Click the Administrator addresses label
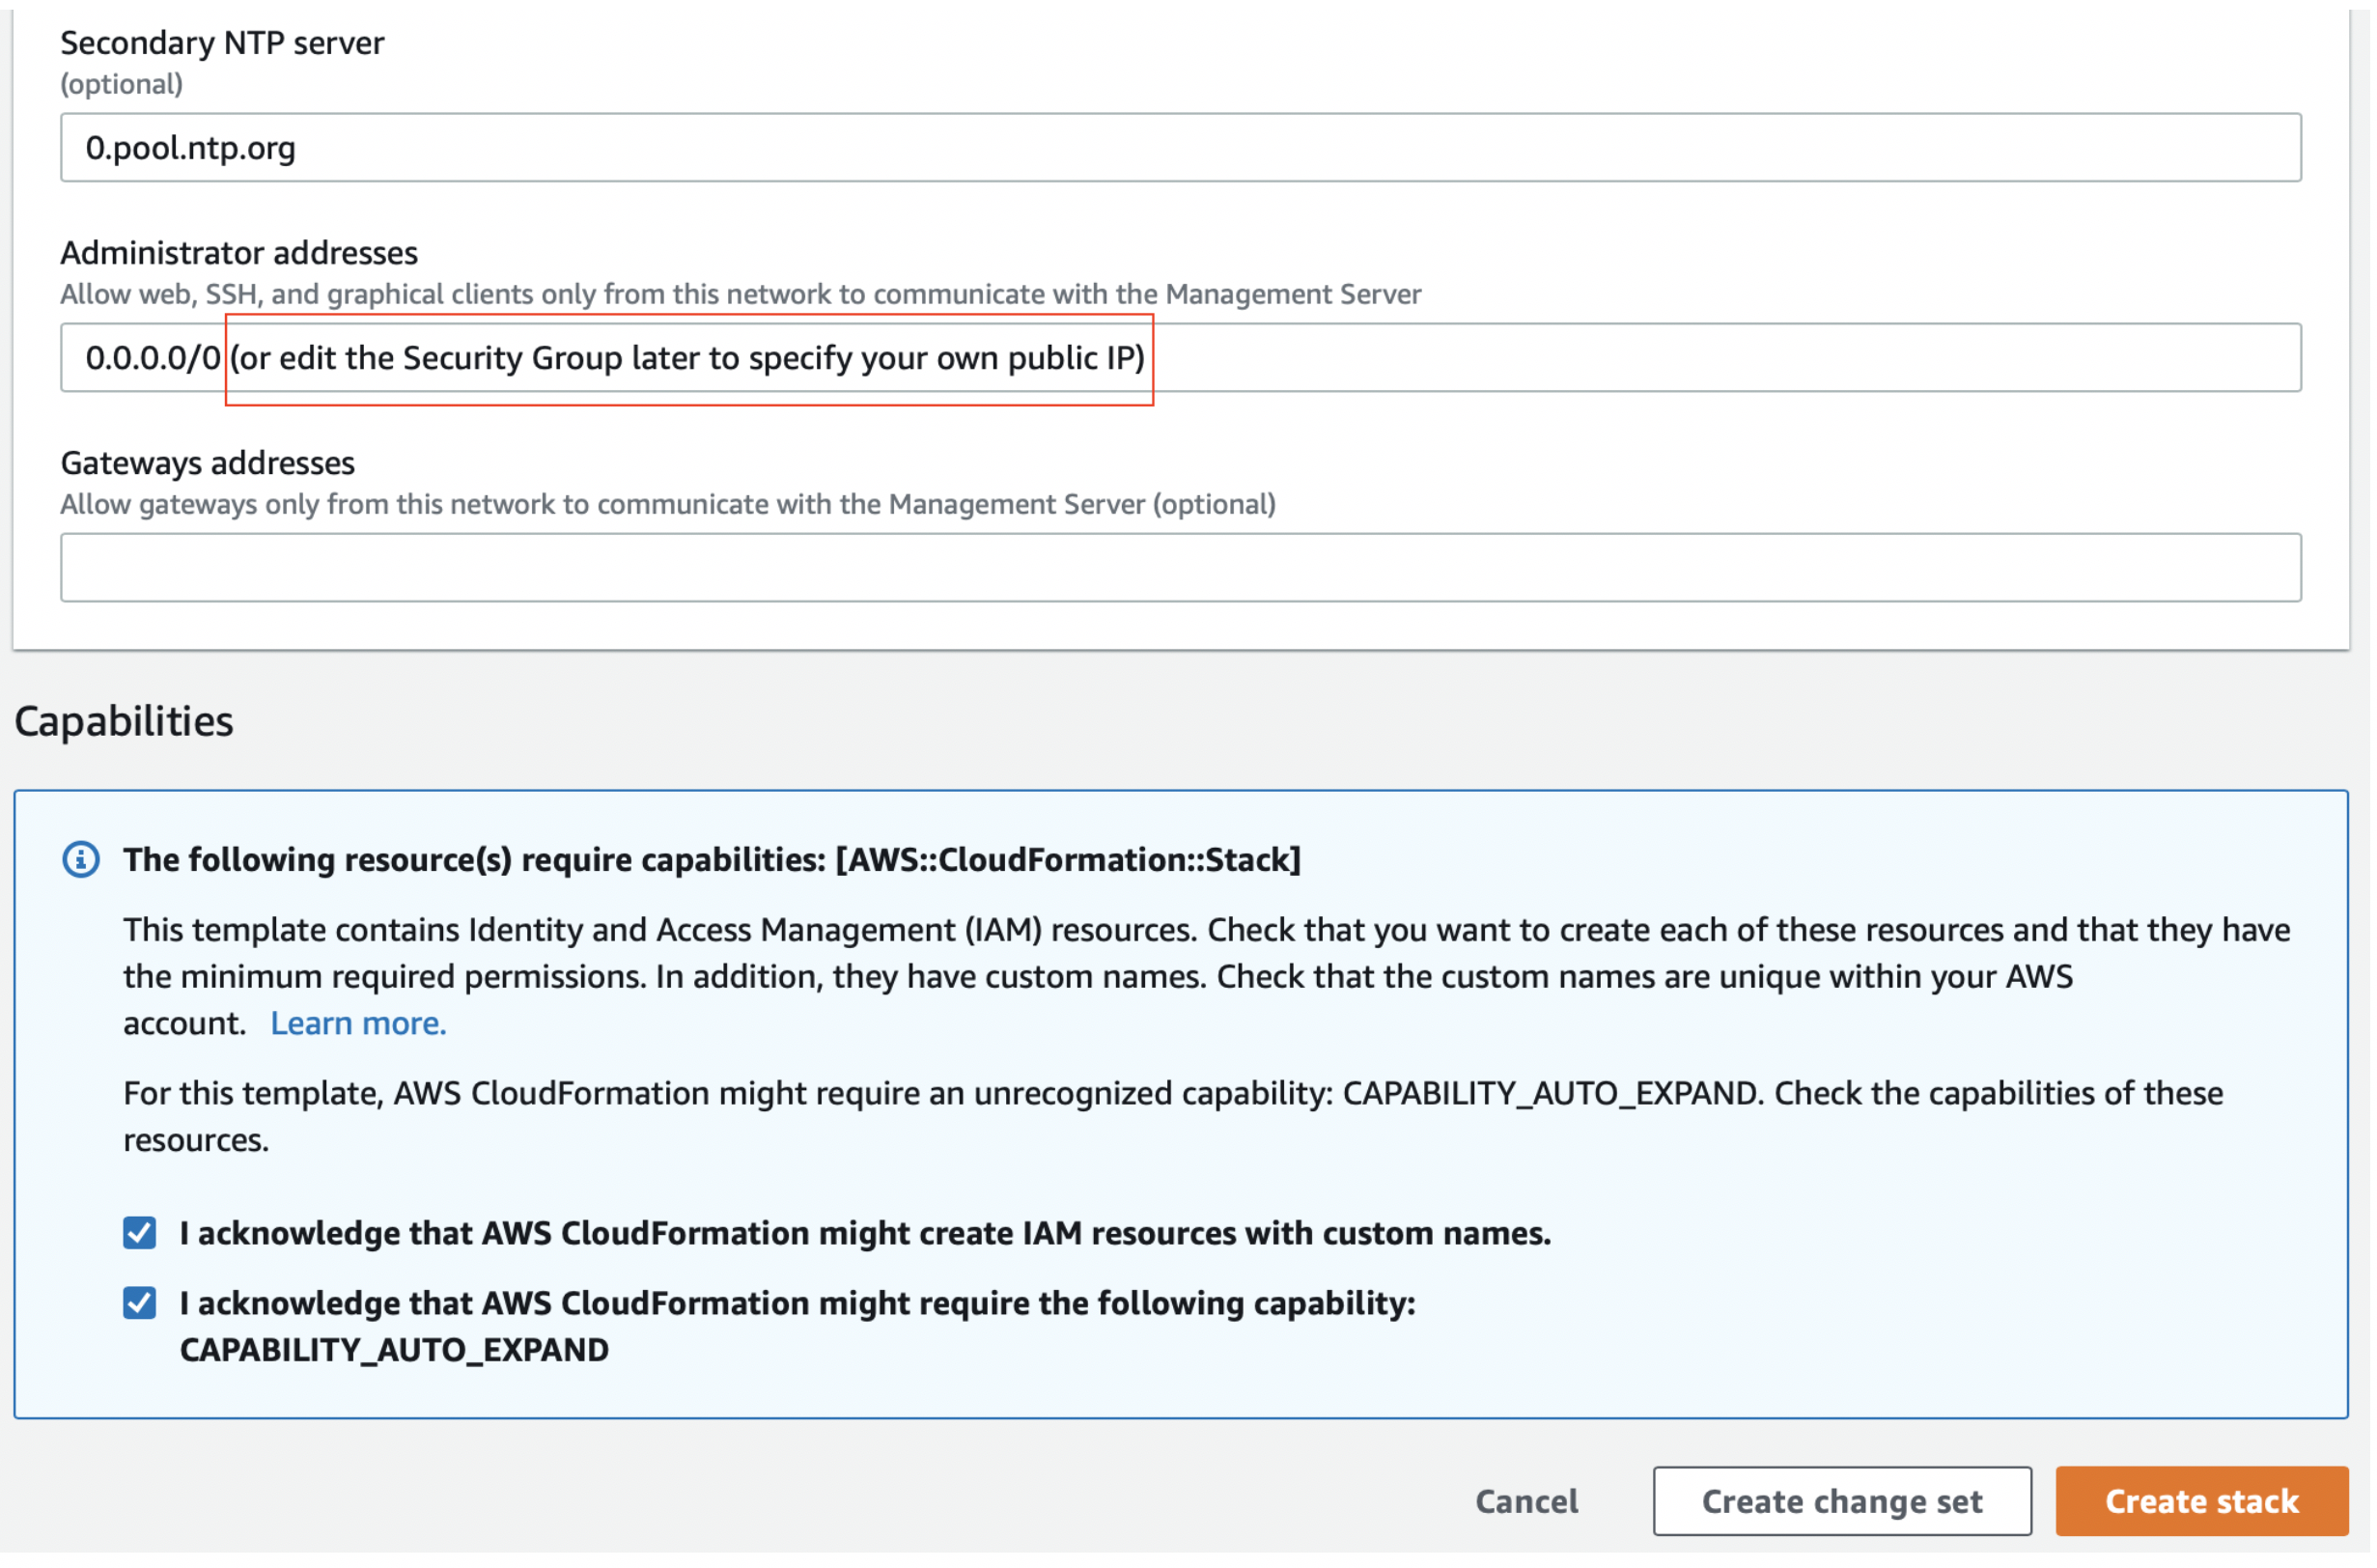The image size is (2377, 1568). (x=239, y=253)
